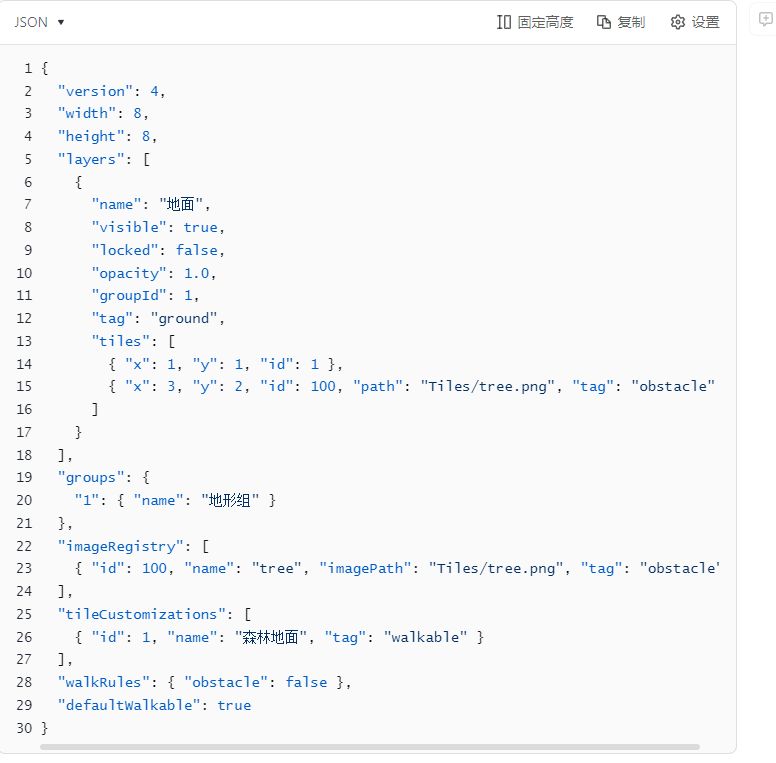The image size is (776, 763).
Task: Toggle the 固定高度 fixed height option
Action: tap(535, 22)
